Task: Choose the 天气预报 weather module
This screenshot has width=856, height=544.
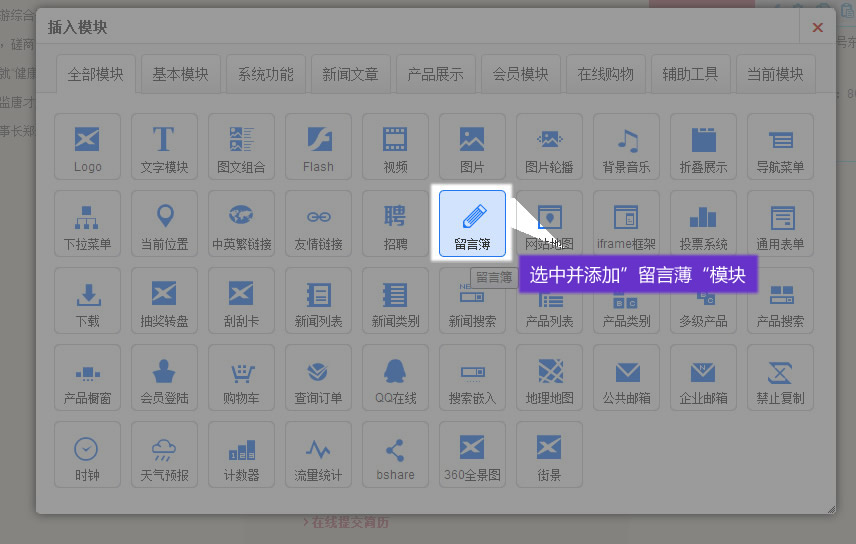Action: pyautogui.click(x=165, y=454)
